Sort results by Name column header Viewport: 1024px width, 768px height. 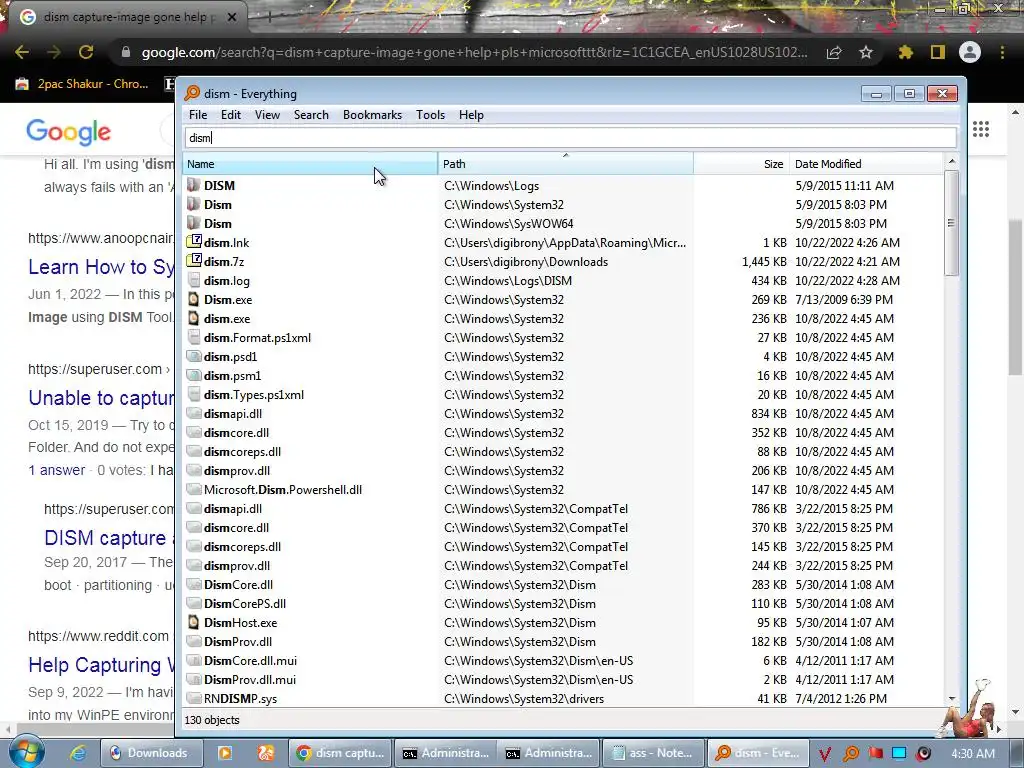[x=310, y=164]
